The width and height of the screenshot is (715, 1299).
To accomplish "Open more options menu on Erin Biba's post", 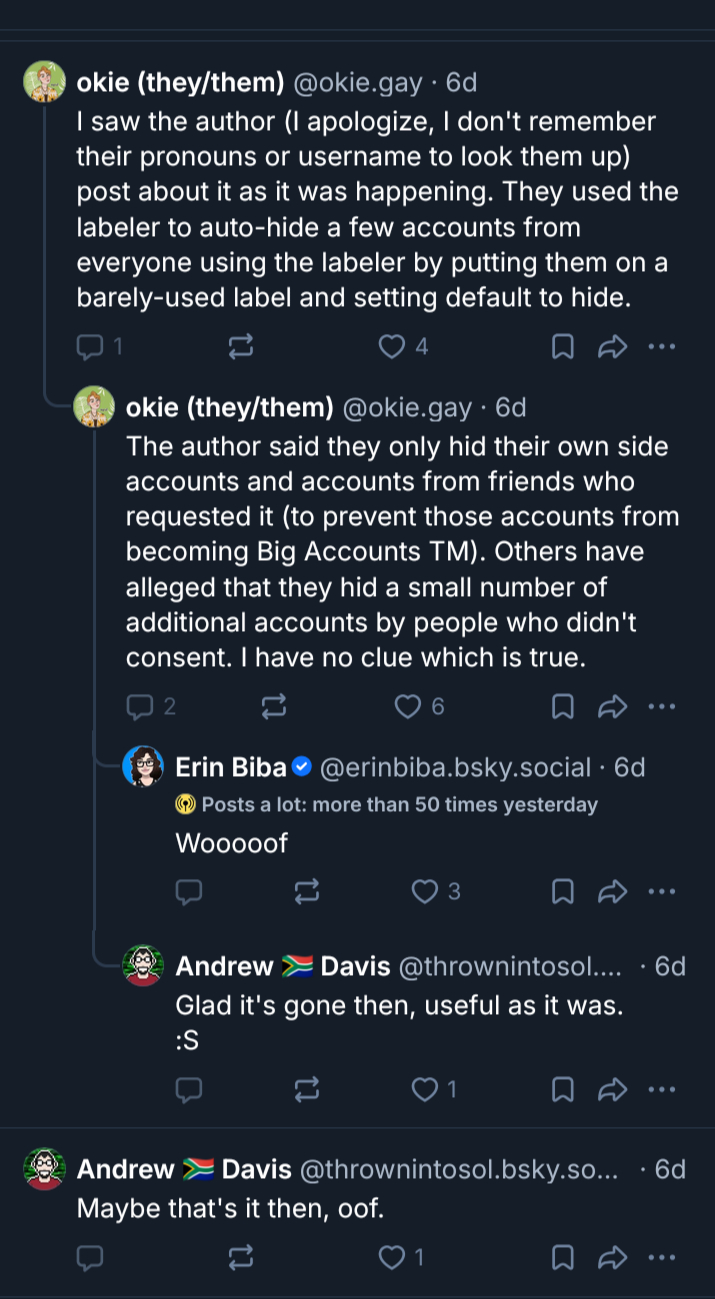I will pyautogui.click(x=661, y=891).
